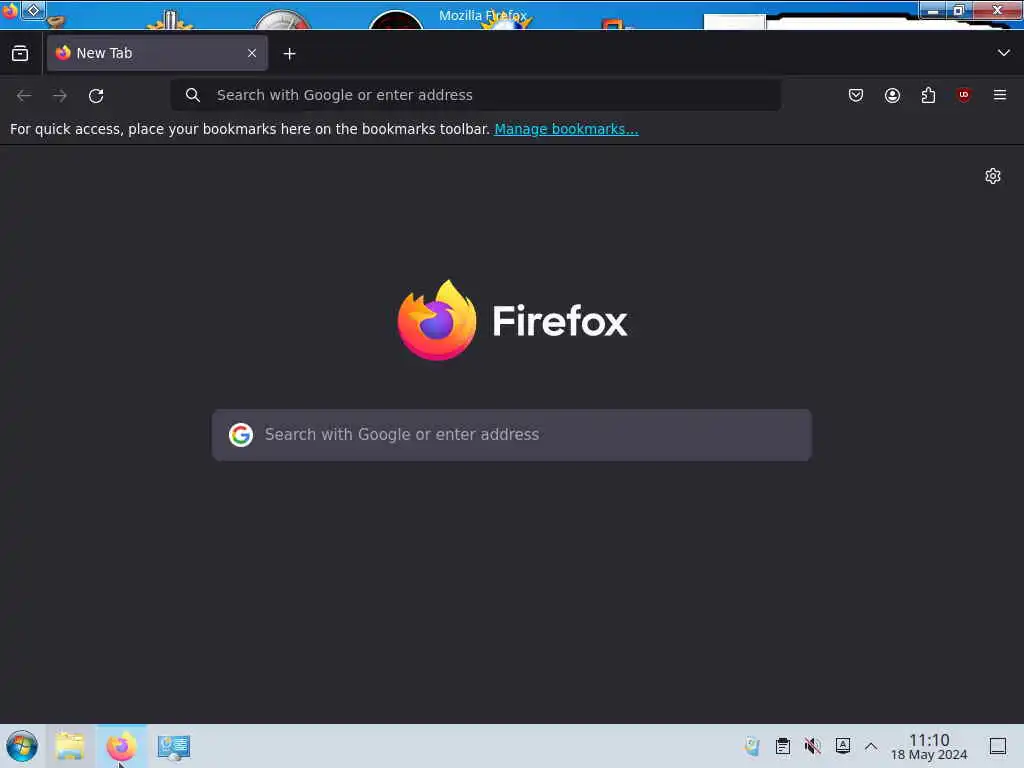Viewport: 1024px width, 768px height.
Task: Minimize the Mozilla Firefox window
Action: pyautogui.click(x=933, y=10)
